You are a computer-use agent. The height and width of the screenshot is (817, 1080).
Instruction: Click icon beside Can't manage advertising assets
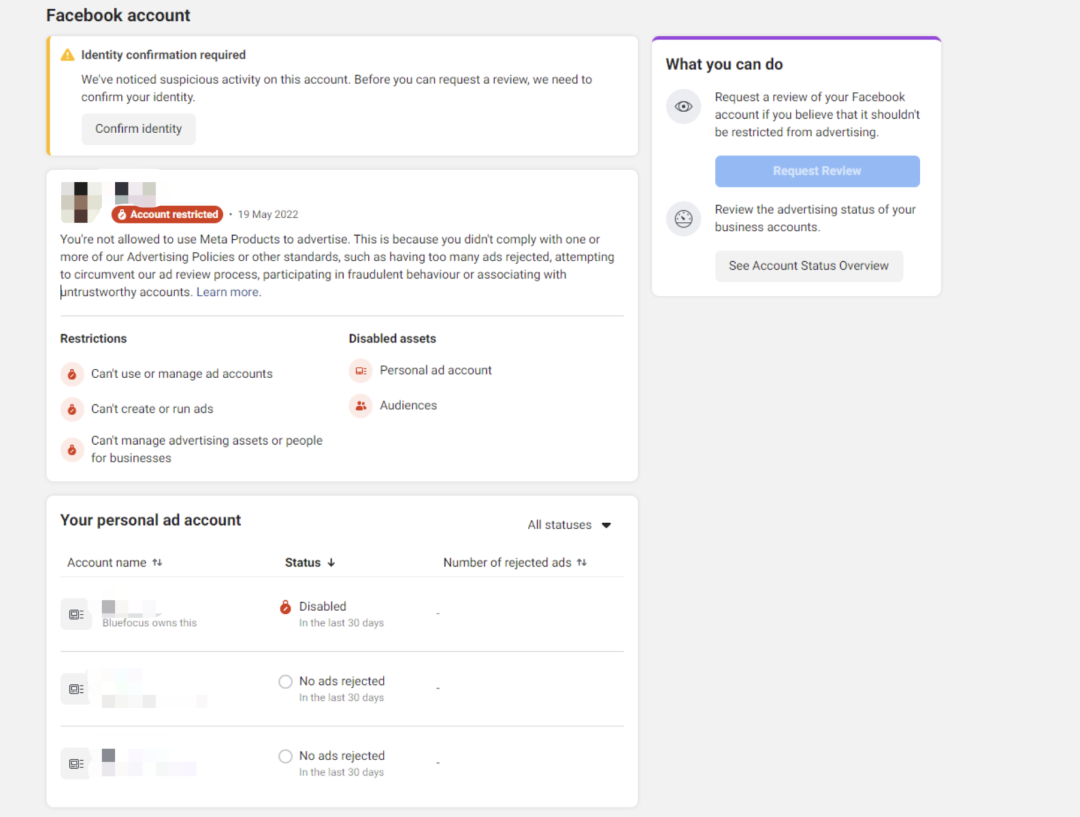[72, 449]
